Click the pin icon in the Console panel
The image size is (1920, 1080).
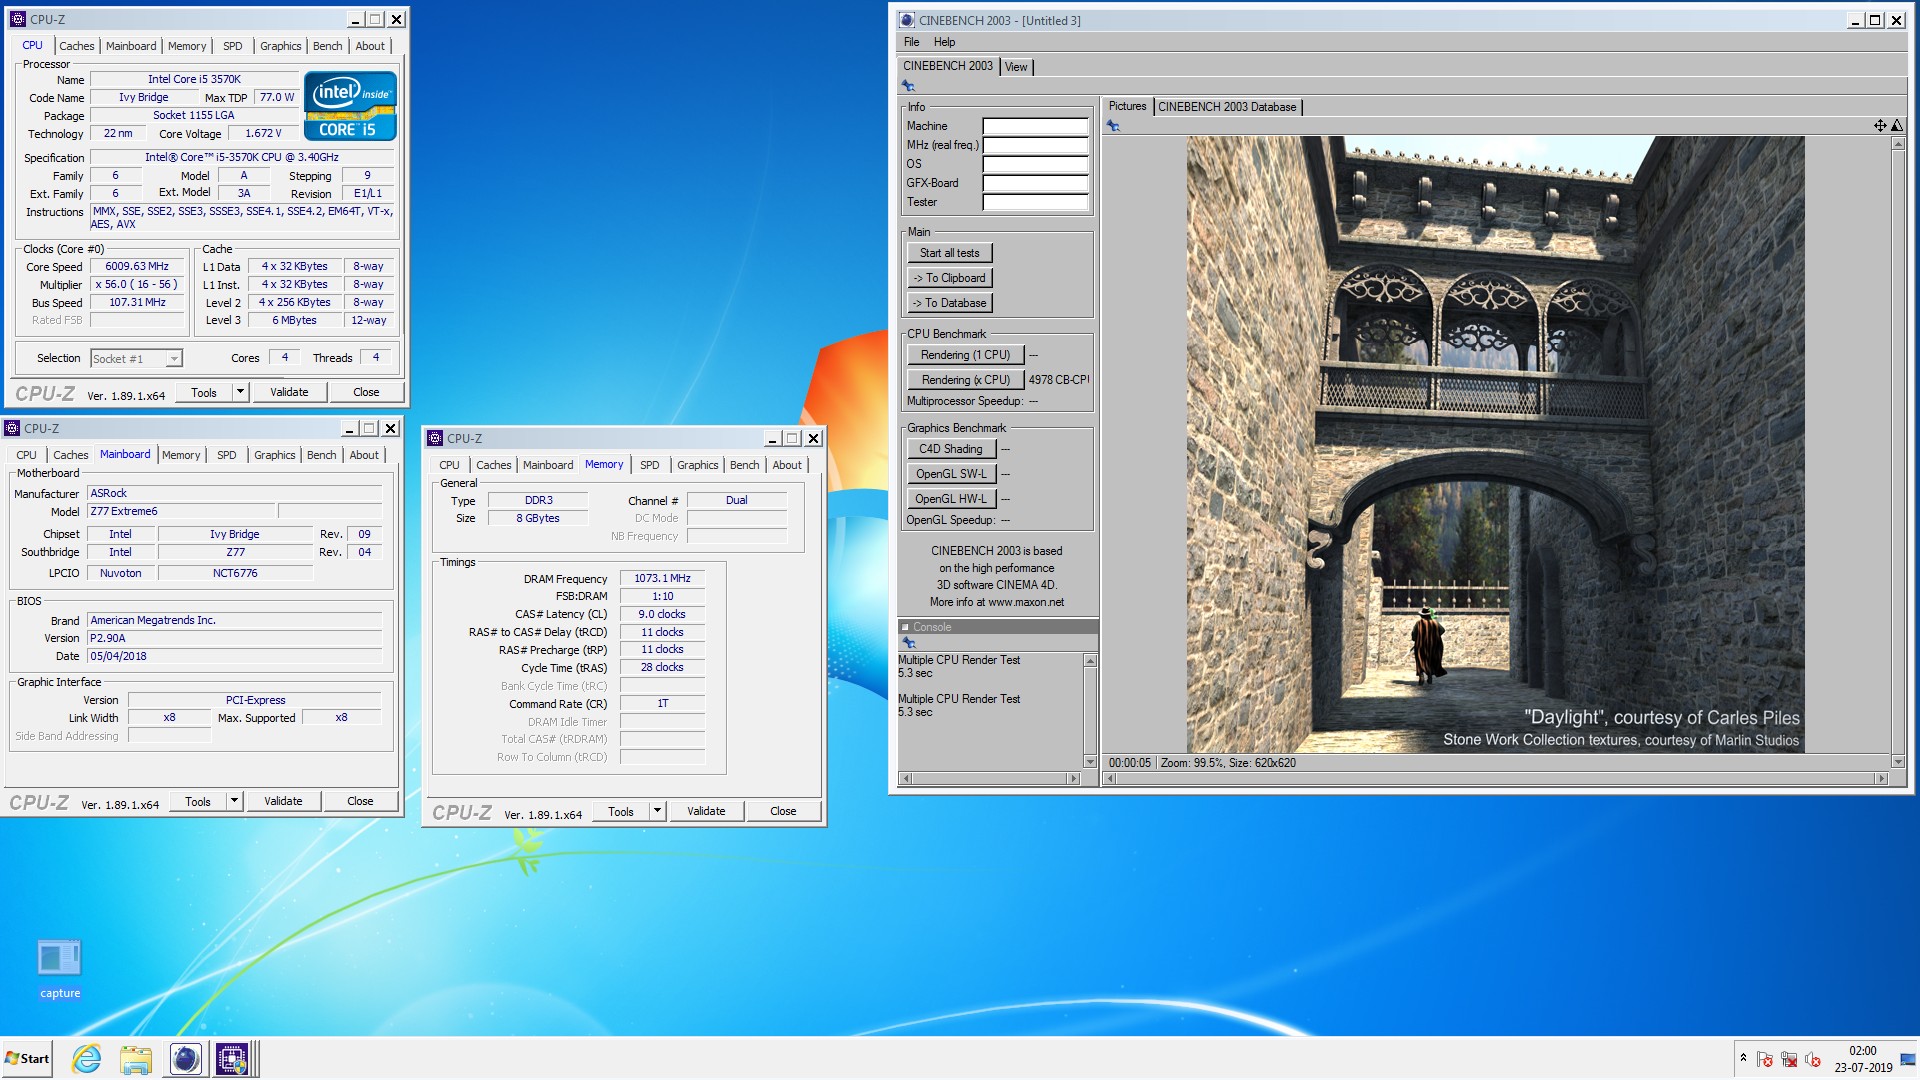(909, 643)
